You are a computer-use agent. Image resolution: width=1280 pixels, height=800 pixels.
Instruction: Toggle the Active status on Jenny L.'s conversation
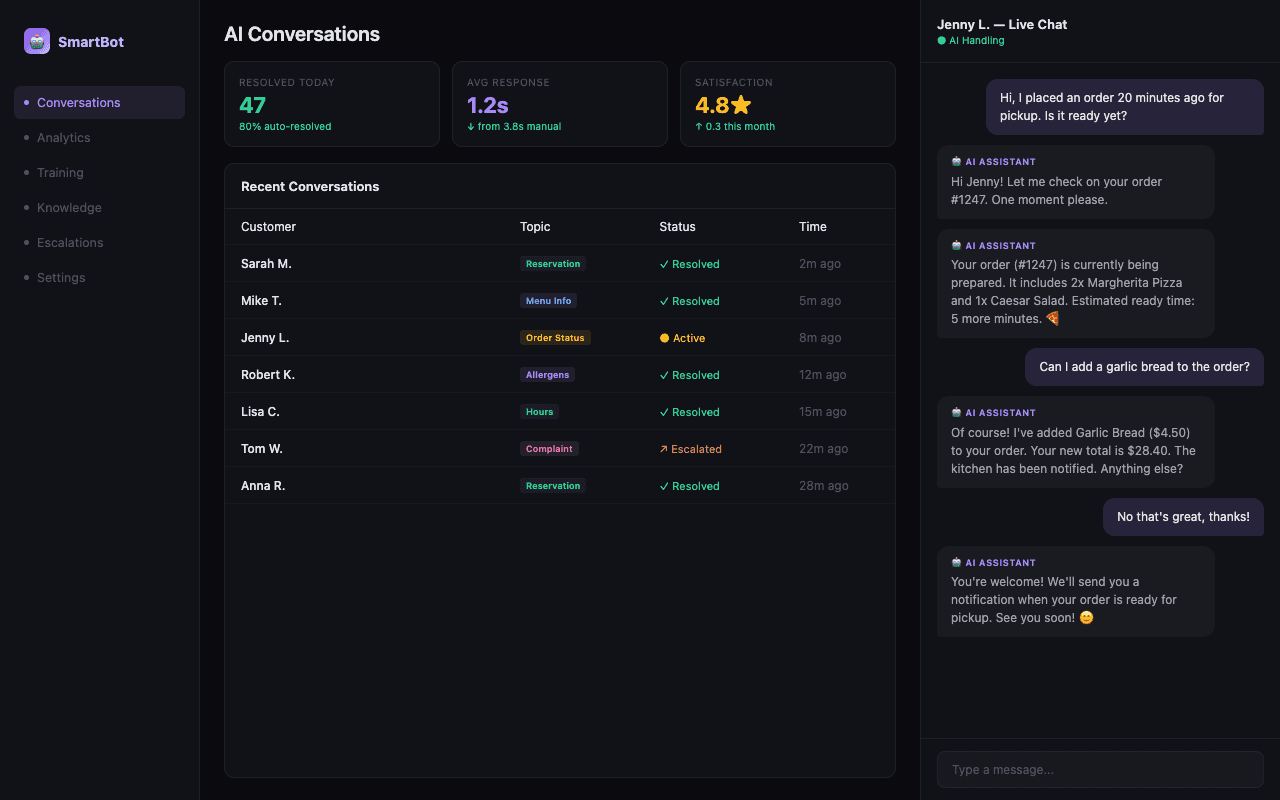(683, 337)
